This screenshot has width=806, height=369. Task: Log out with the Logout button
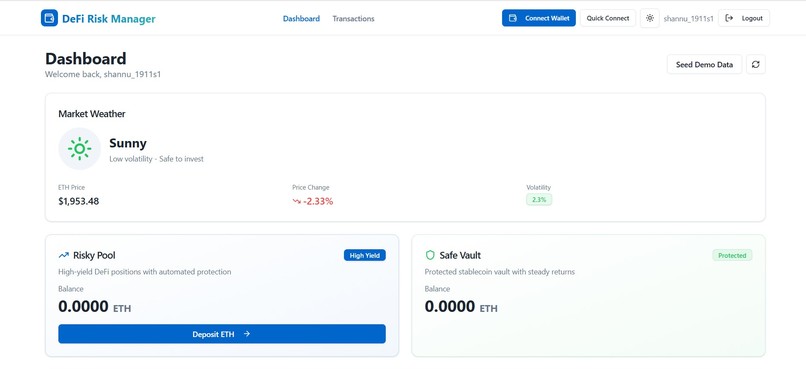pyautogui.click(x=744, y=18)
